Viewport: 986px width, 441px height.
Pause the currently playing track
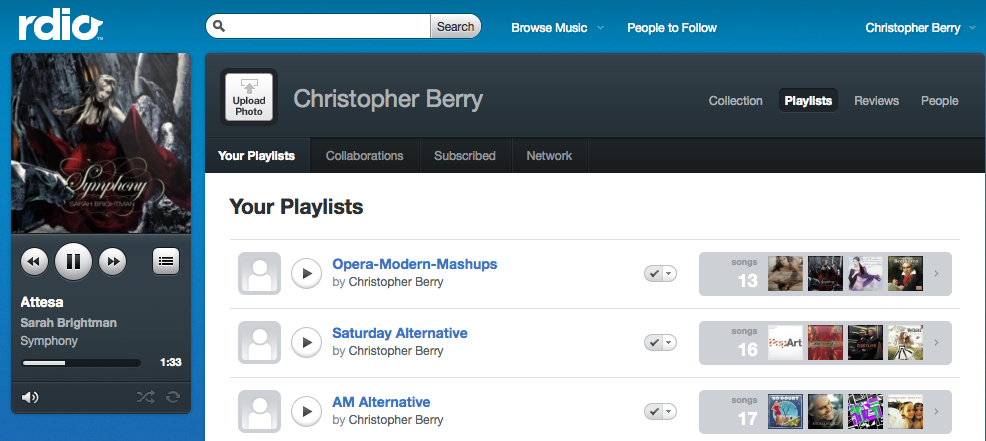tap(73, 262)
